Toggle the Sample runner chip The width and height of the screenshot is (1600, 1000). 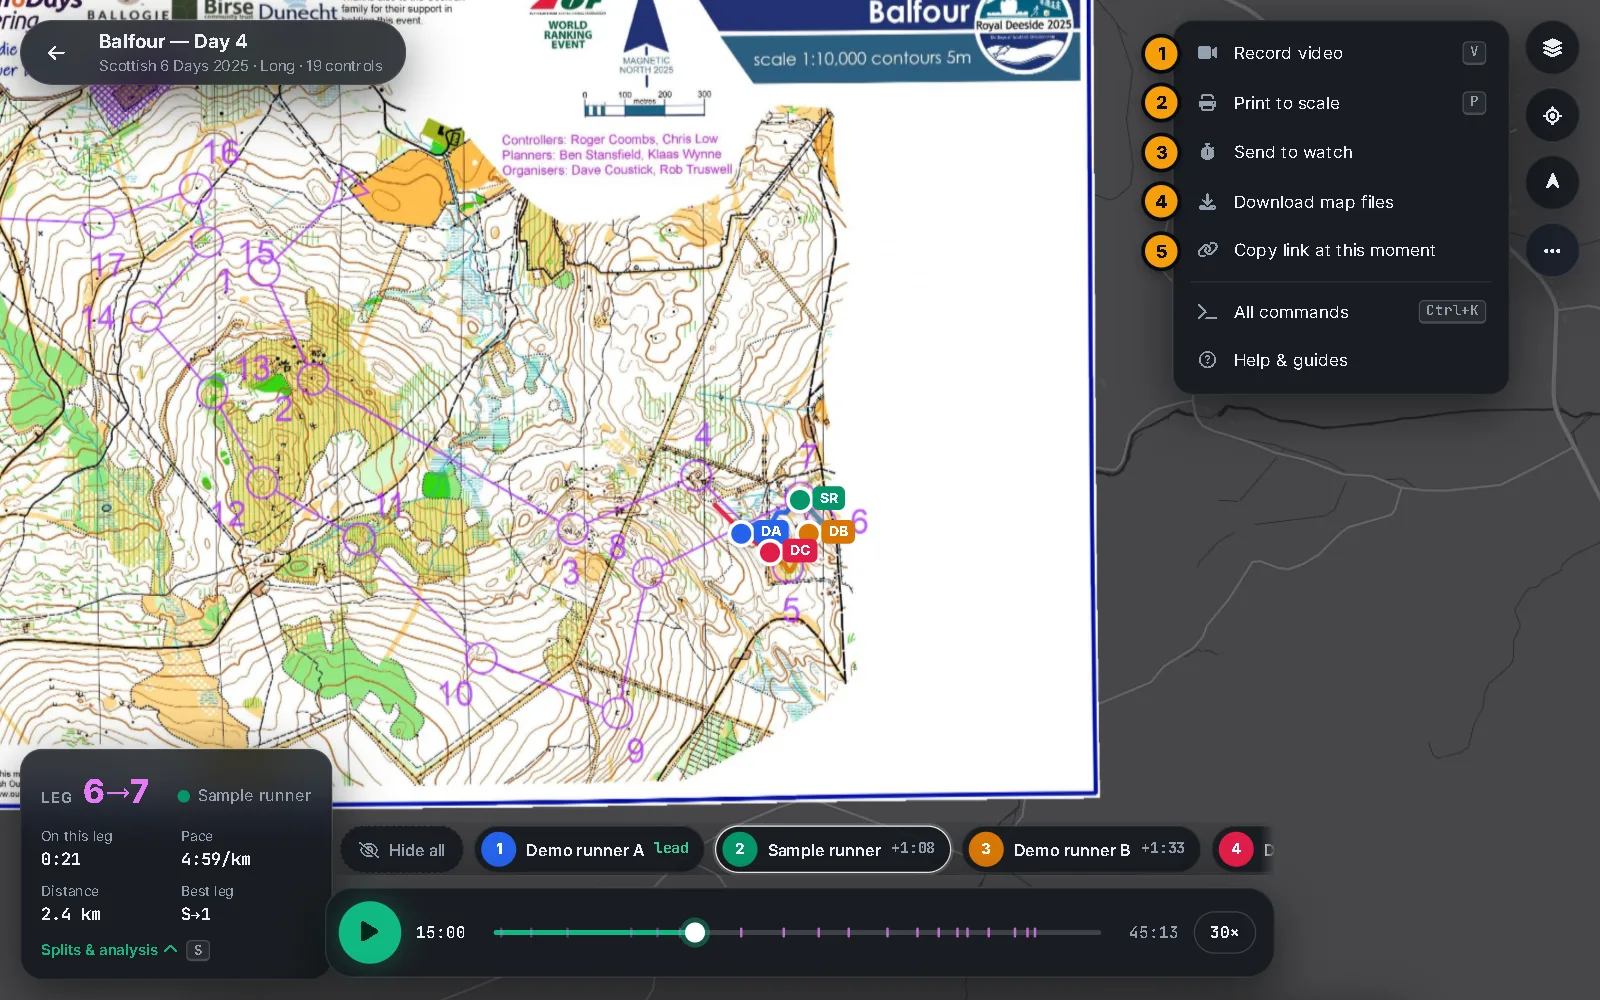(833, 850)
